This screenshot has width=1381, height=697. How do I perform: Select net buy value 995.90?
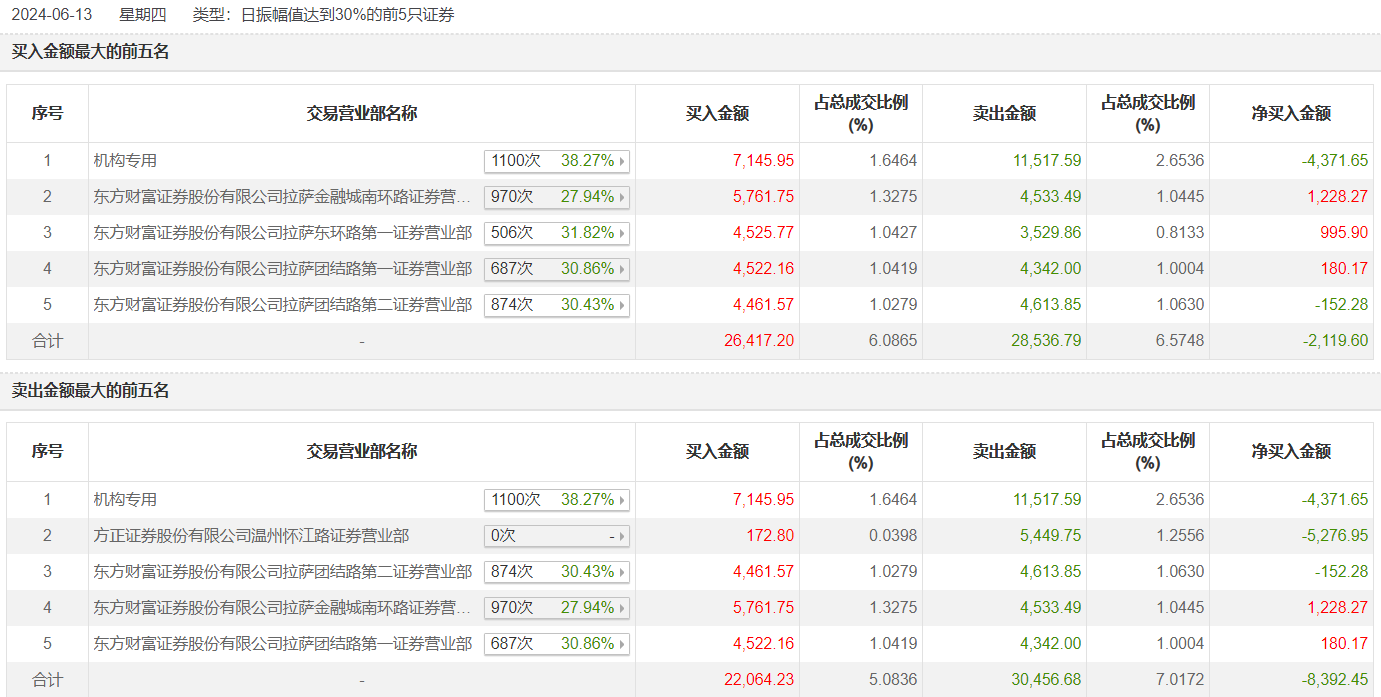(x=1344, y=233)
